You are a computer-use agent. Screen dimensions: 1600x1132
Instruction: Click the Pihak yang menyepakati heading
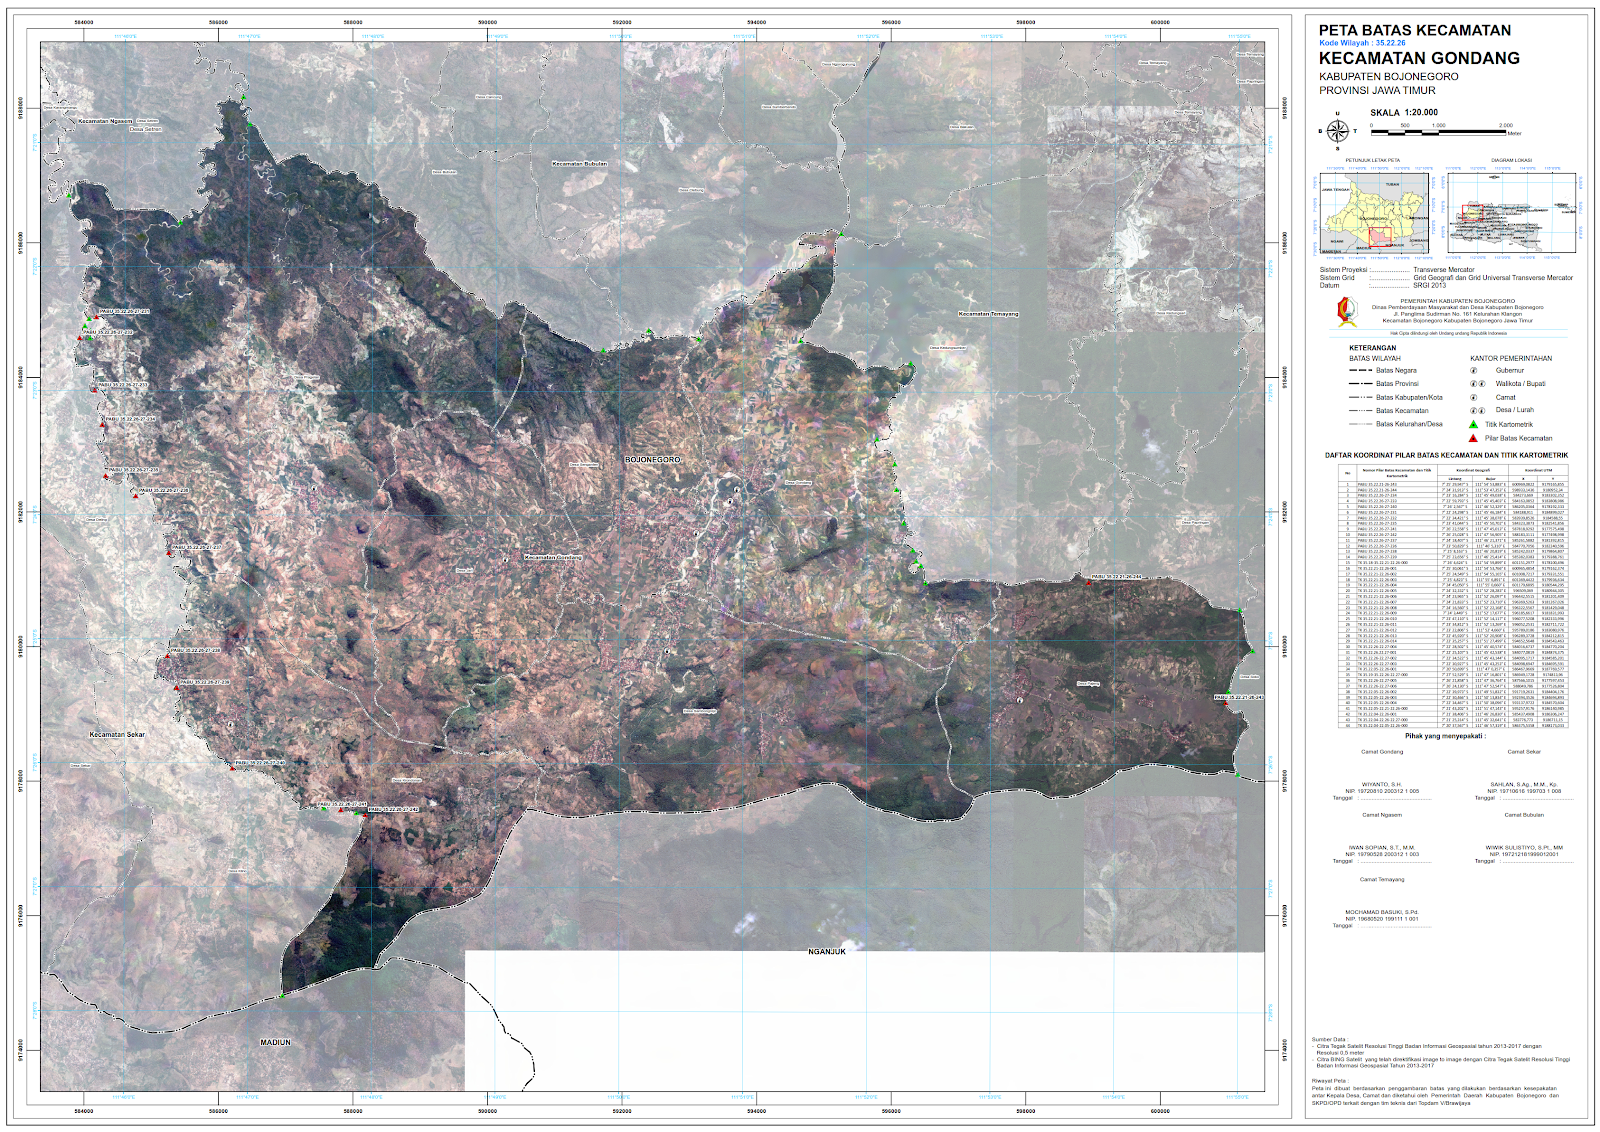(x=1445, y=737)
